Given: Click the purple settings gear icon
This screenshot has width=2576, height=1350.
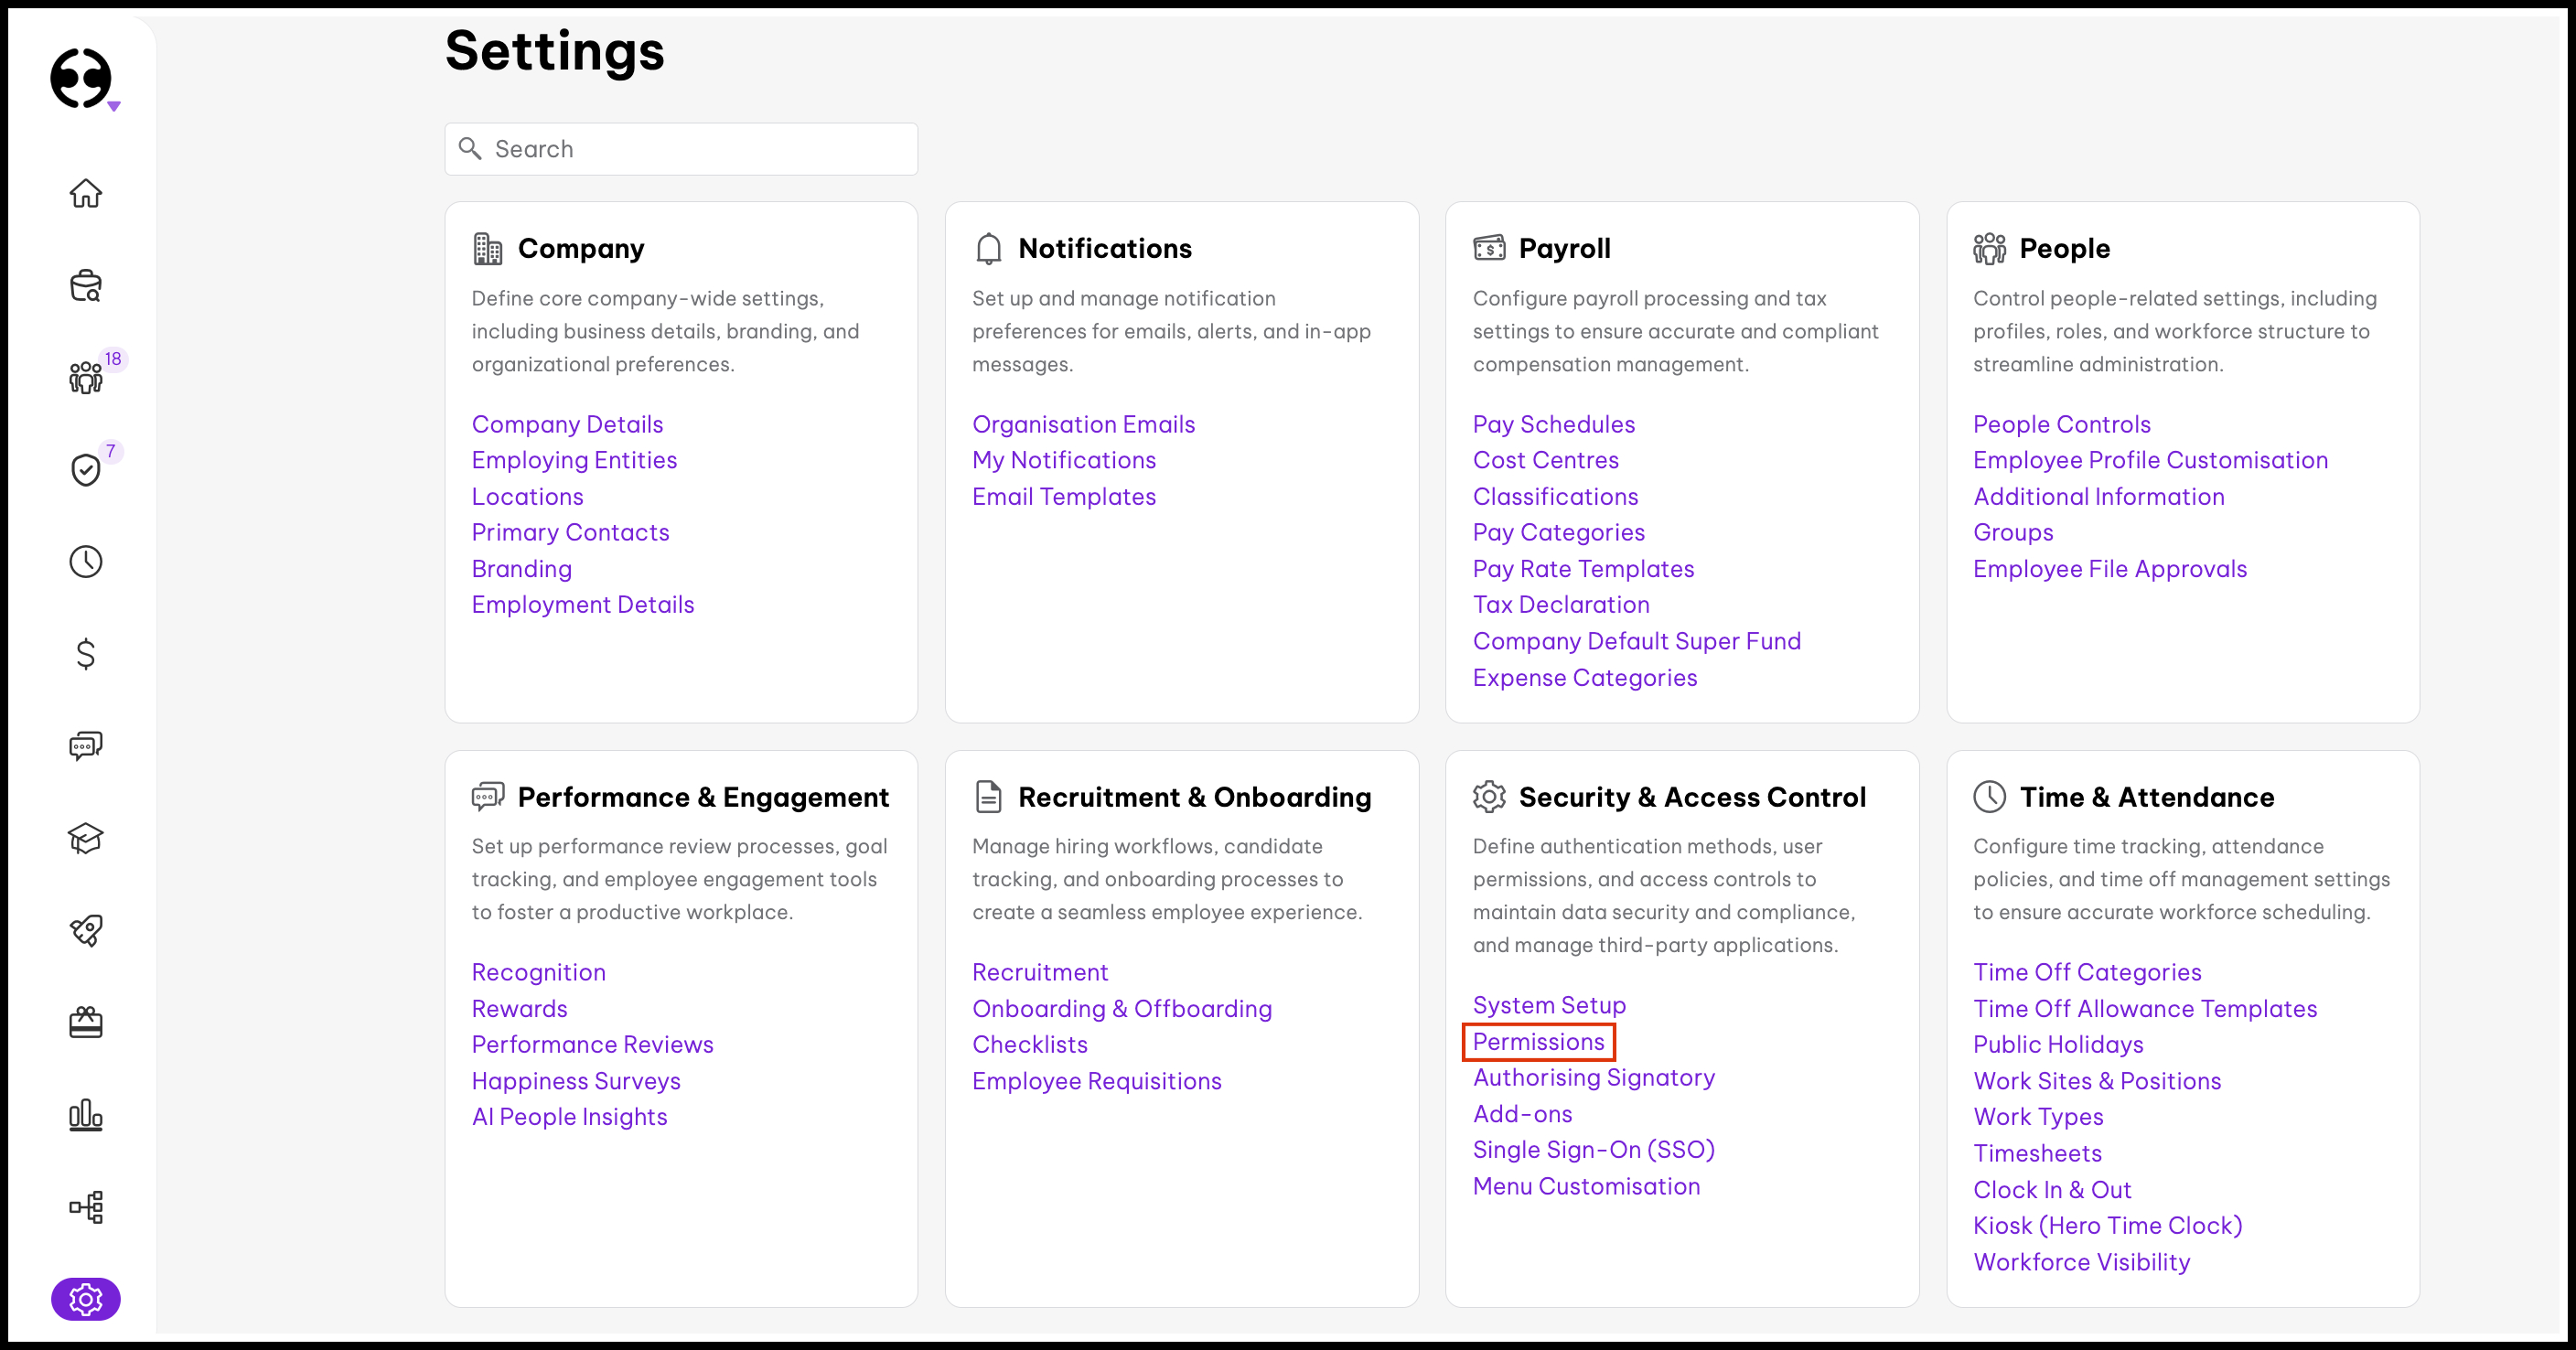Looking at the screenshot, I should [x=86, y=1299].
